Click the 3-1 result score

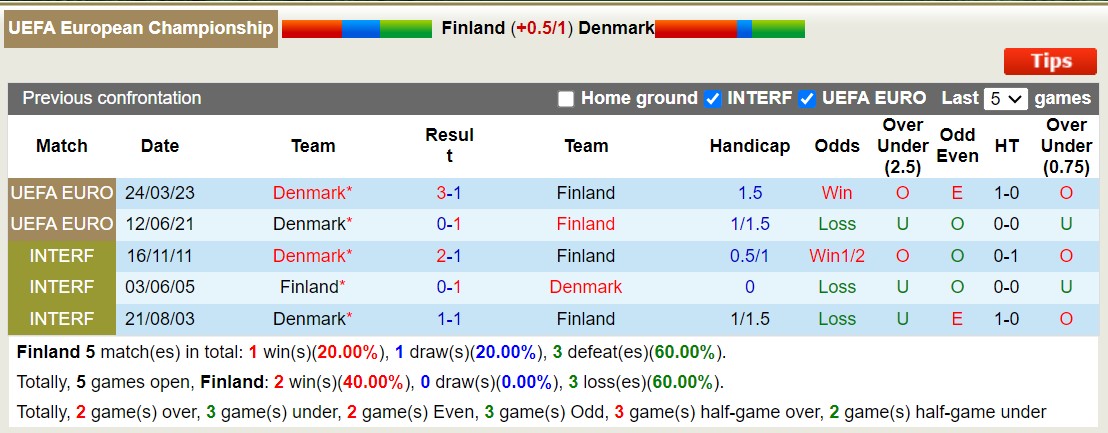tap(449, 193)
